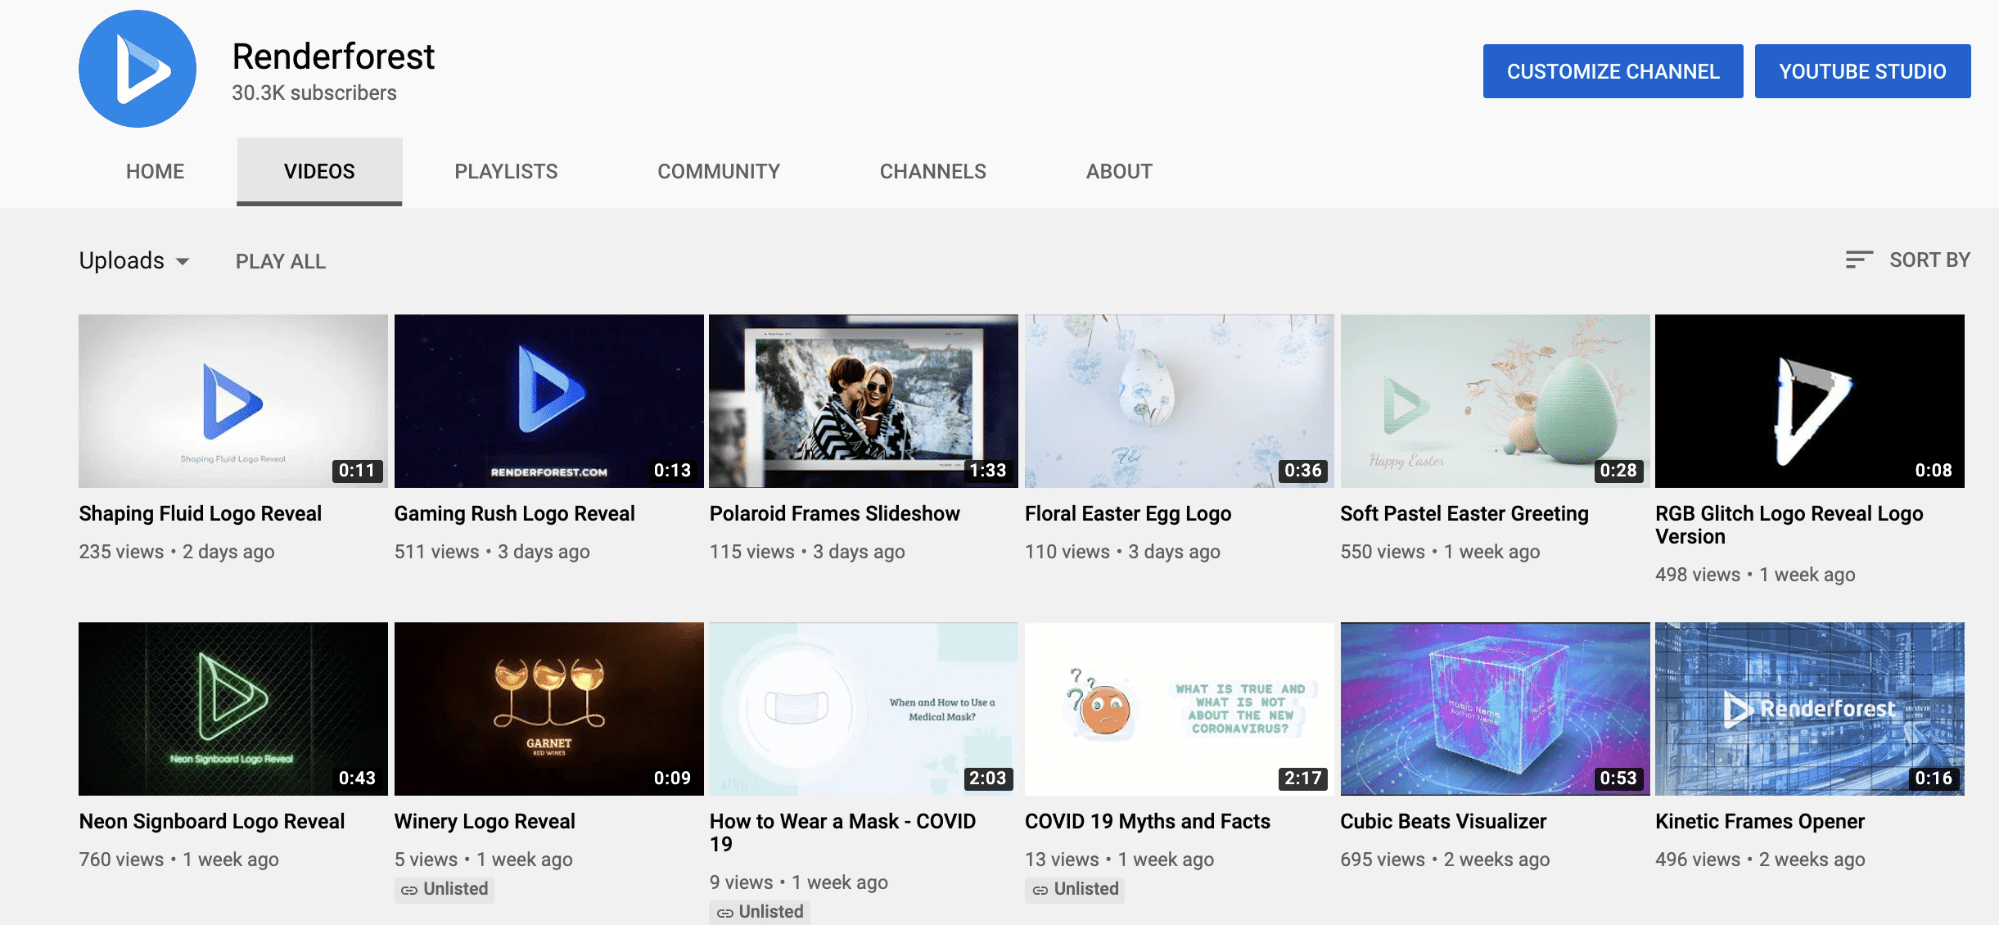Open Neon Signboard Logo Reveal title
The width and height of the screenshot is (1999, 926).
(212, 822)
